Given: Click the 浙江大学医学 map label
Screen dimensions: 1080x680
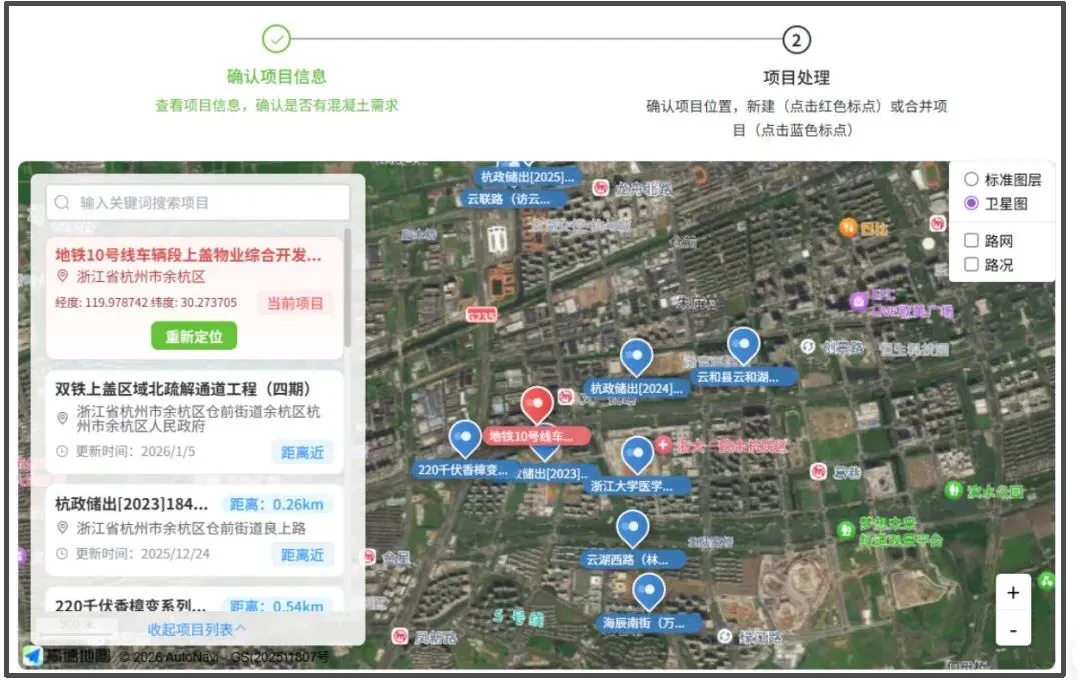Looking at the screenshot, I should (x=636, y=486).
